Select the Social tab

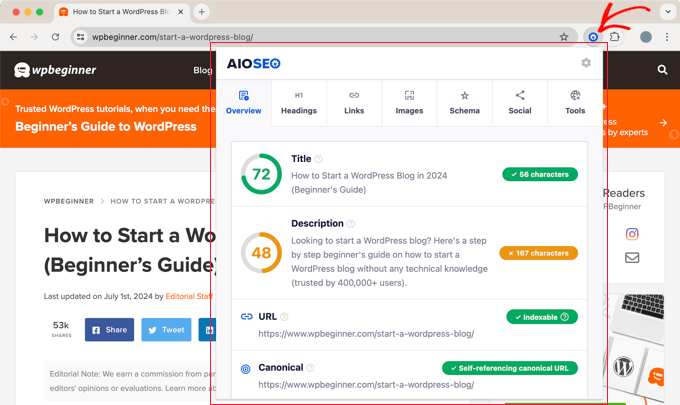tap(520, 103)
